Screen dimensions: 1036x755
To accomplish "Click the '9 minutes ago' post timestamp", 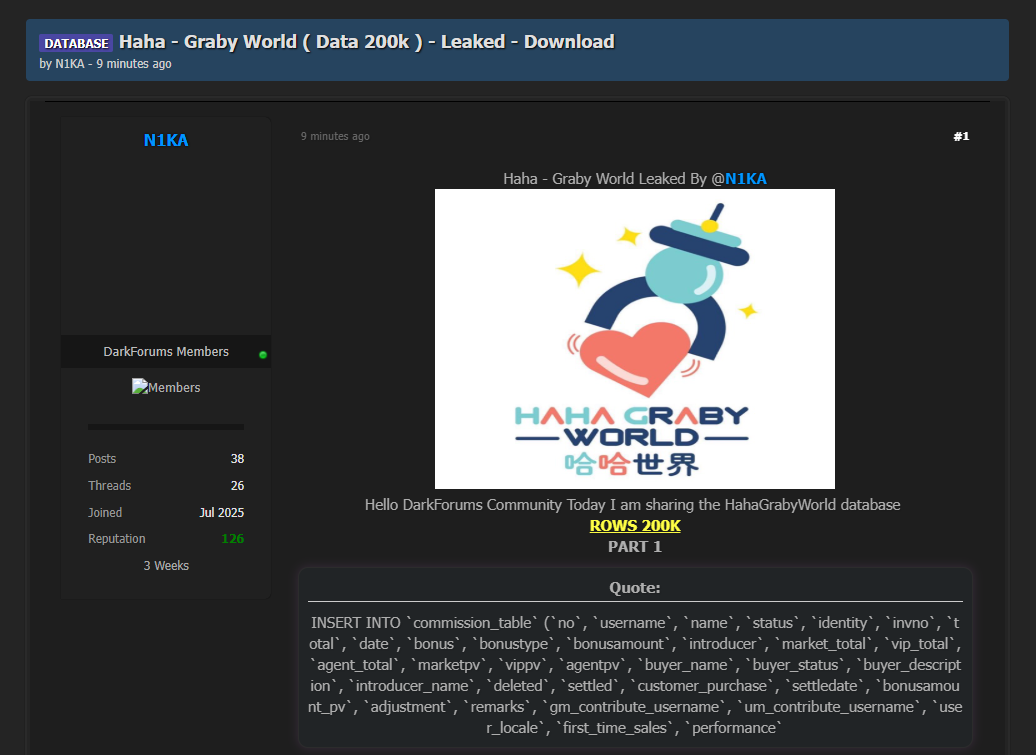I will click(335, 136).
